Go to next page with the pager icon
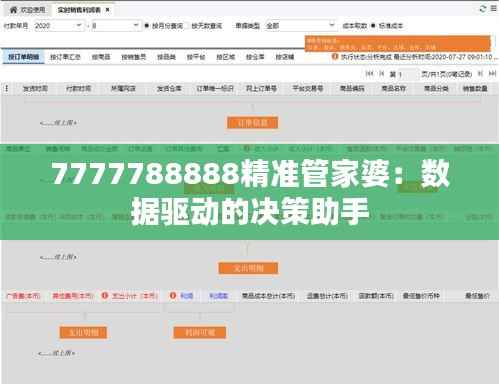This screenshot has height=384, width=499. pos(480,74)
